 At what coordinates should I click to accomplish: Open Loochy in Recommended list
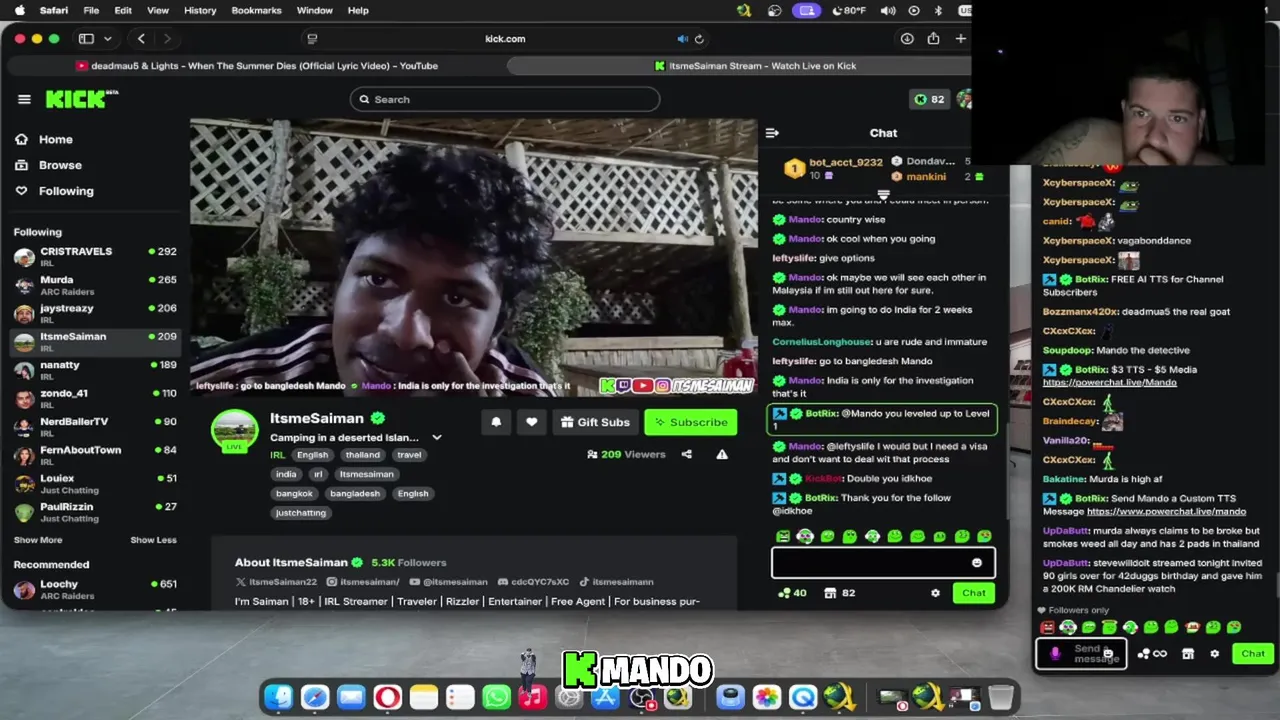point(95,589)
